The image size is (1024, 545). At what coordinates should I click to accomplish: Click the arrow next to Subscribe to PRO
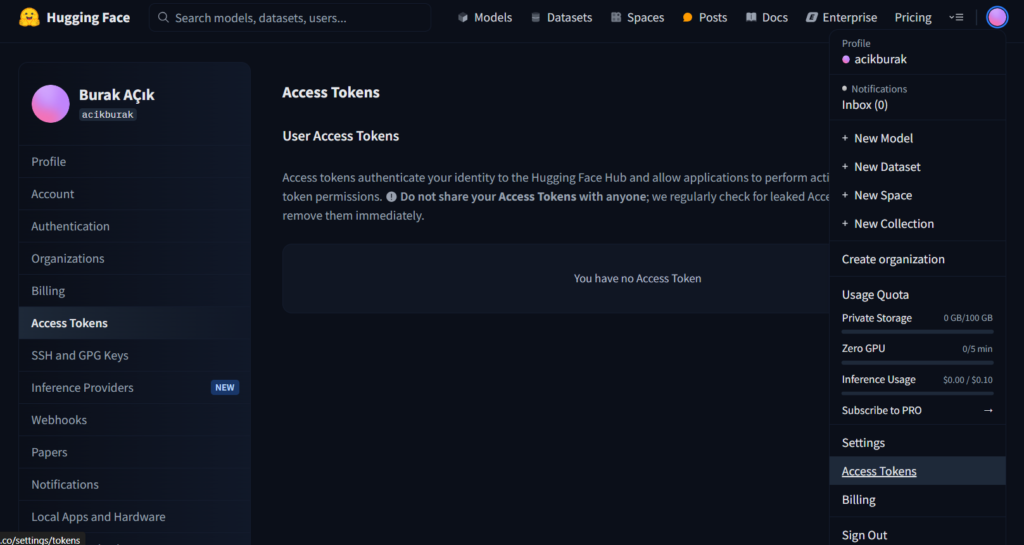click(x=988, y=411)
